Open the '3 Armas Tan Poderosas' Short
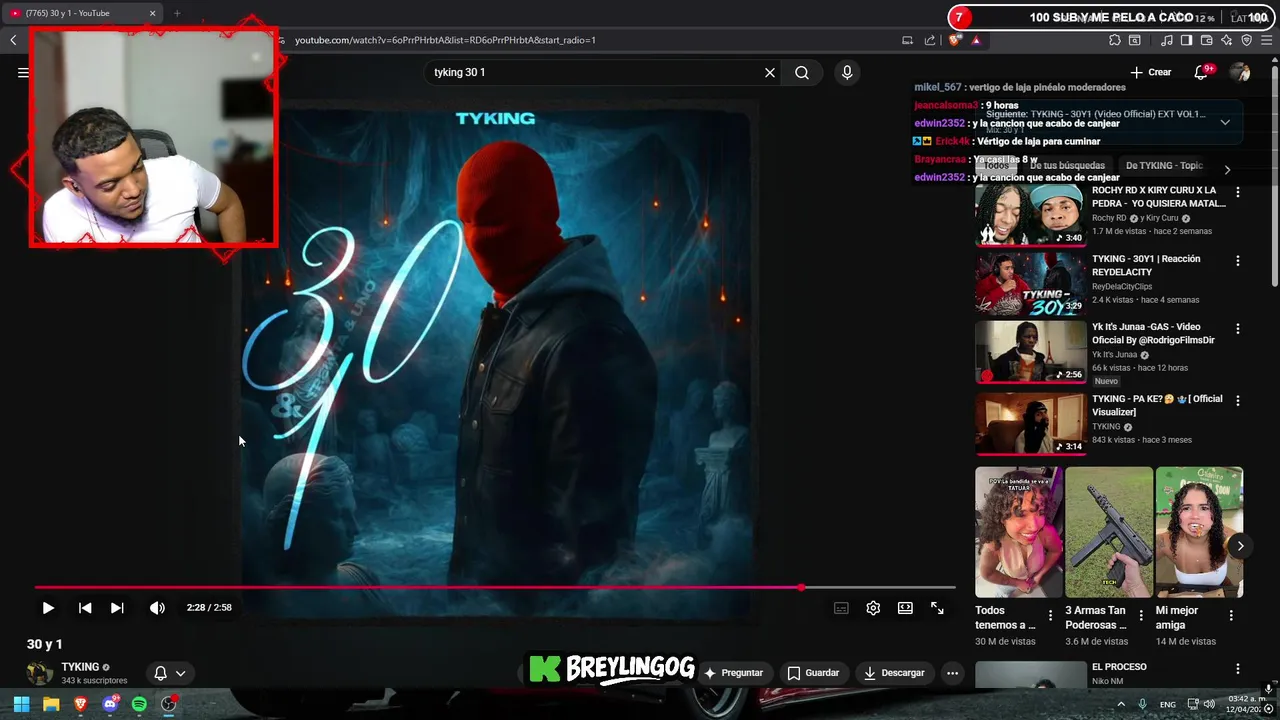Viewport: 1280px width, 720px height. (x=1108, y=532)
